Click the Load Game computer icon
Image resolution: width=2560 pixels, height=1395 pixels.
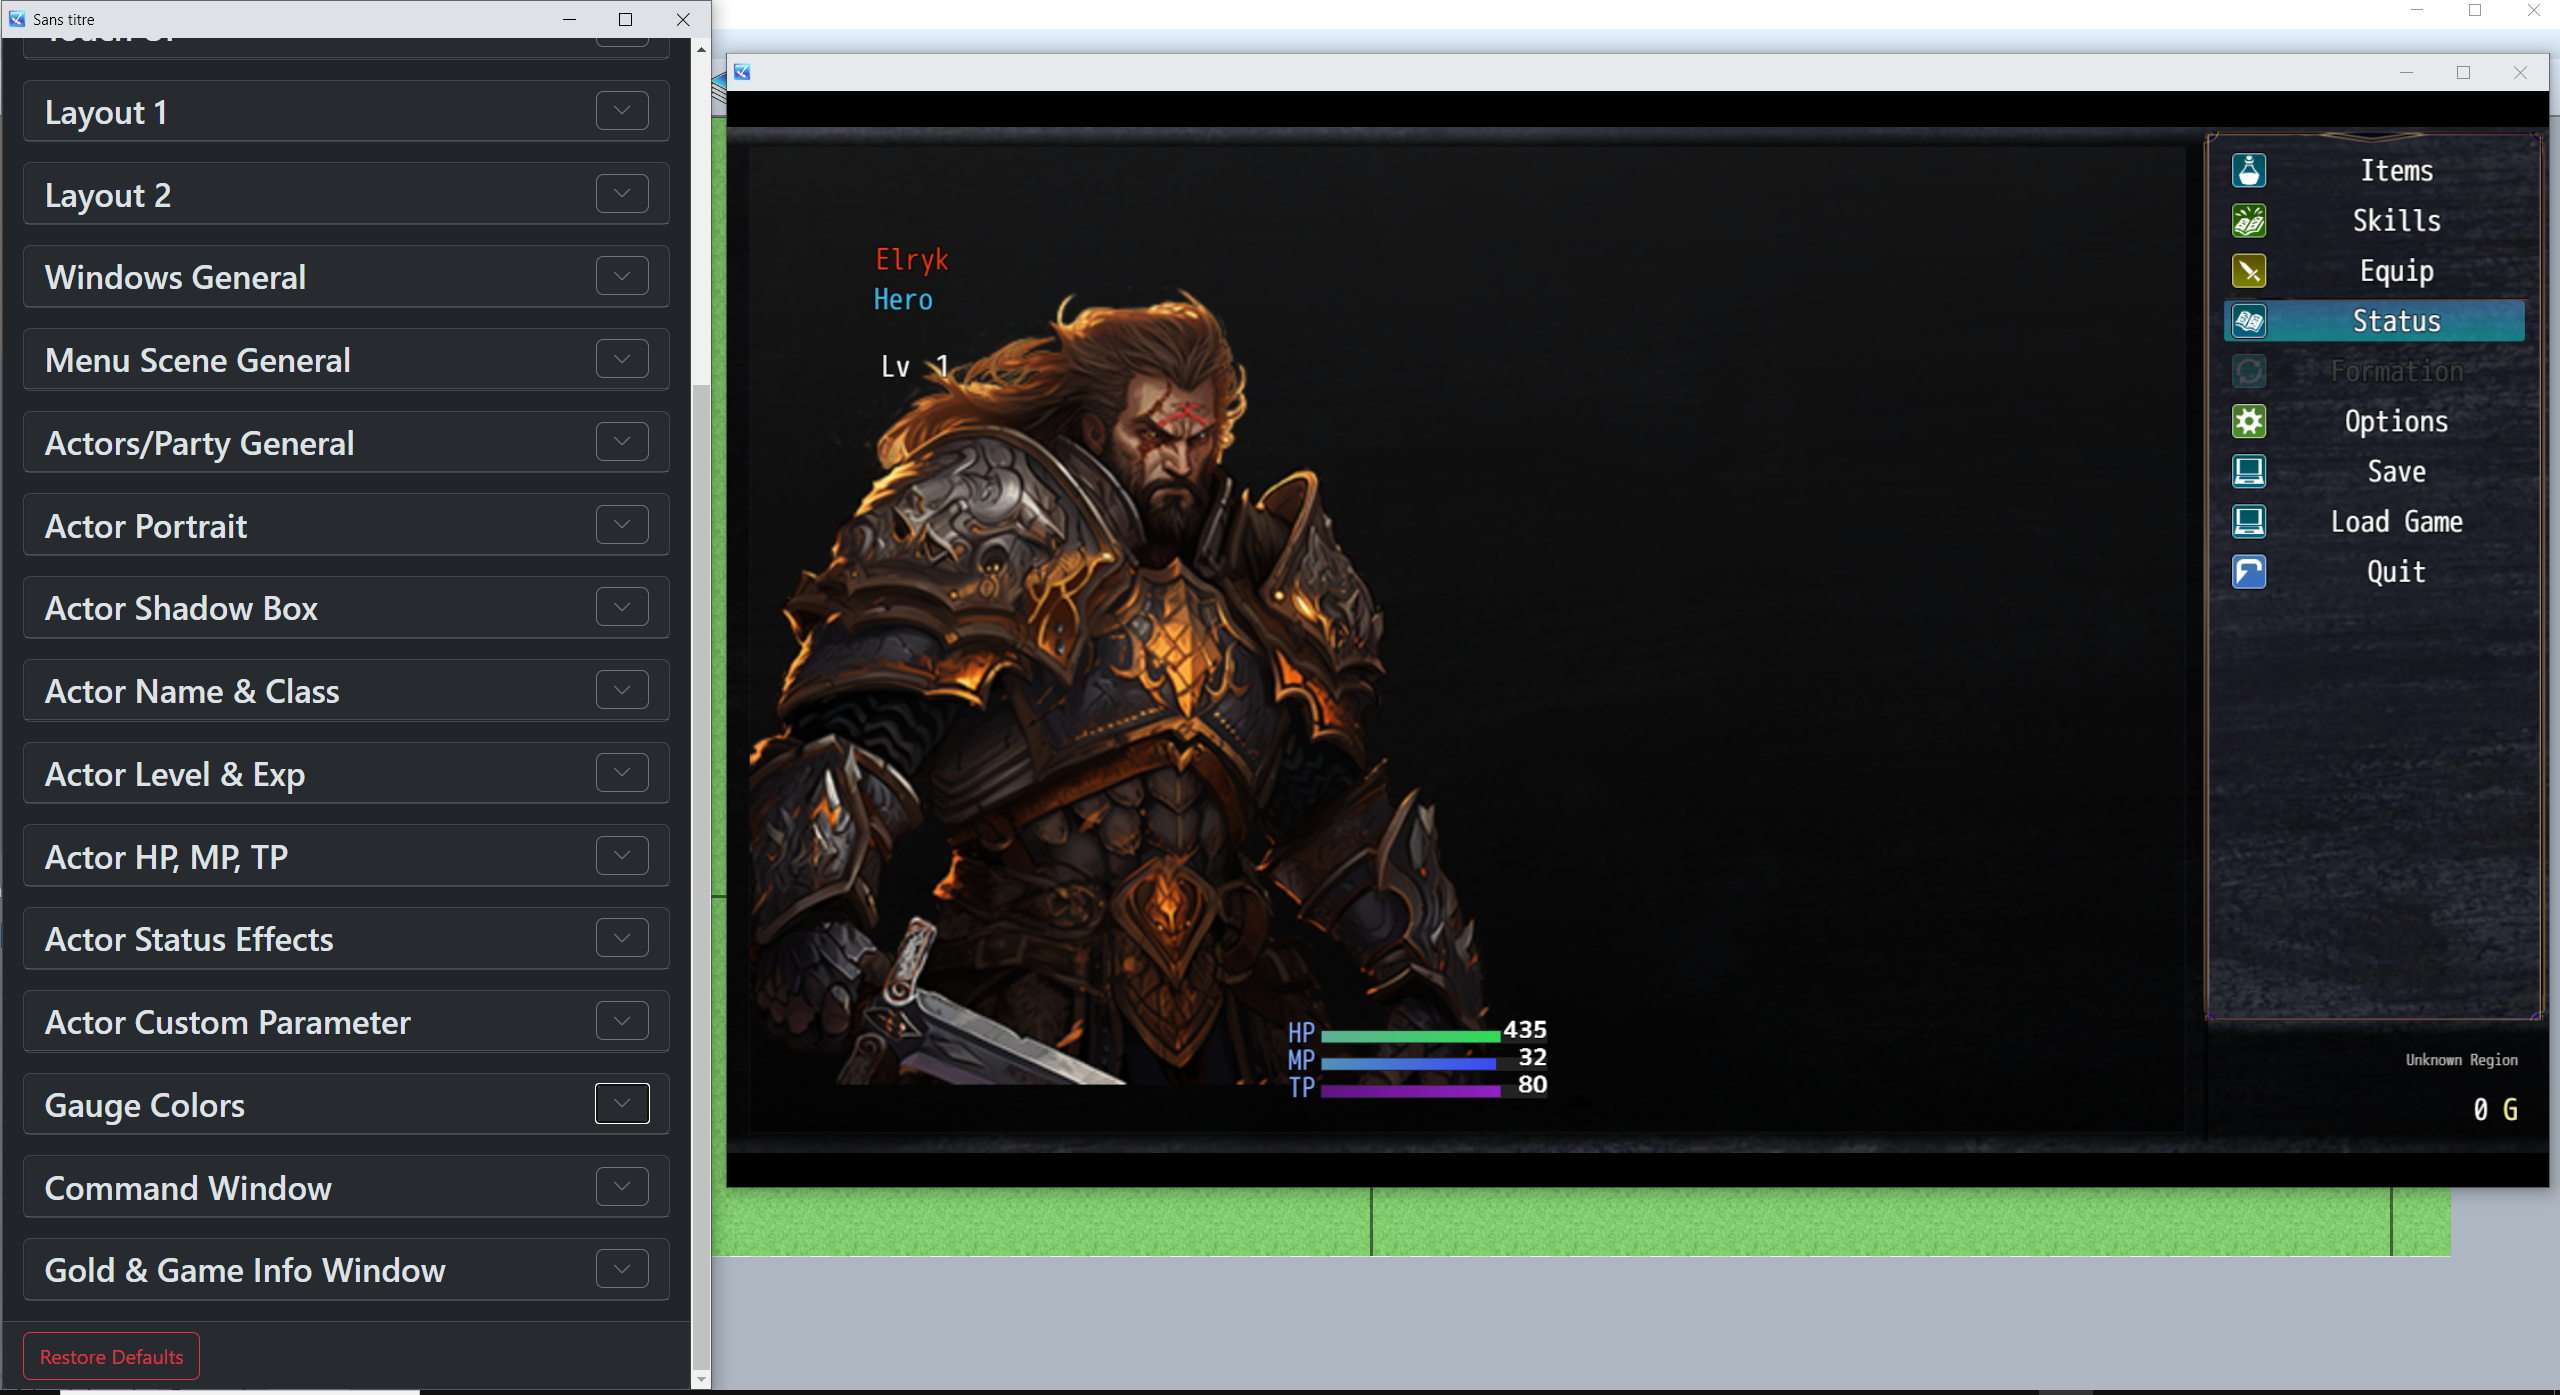(2249, 521)
